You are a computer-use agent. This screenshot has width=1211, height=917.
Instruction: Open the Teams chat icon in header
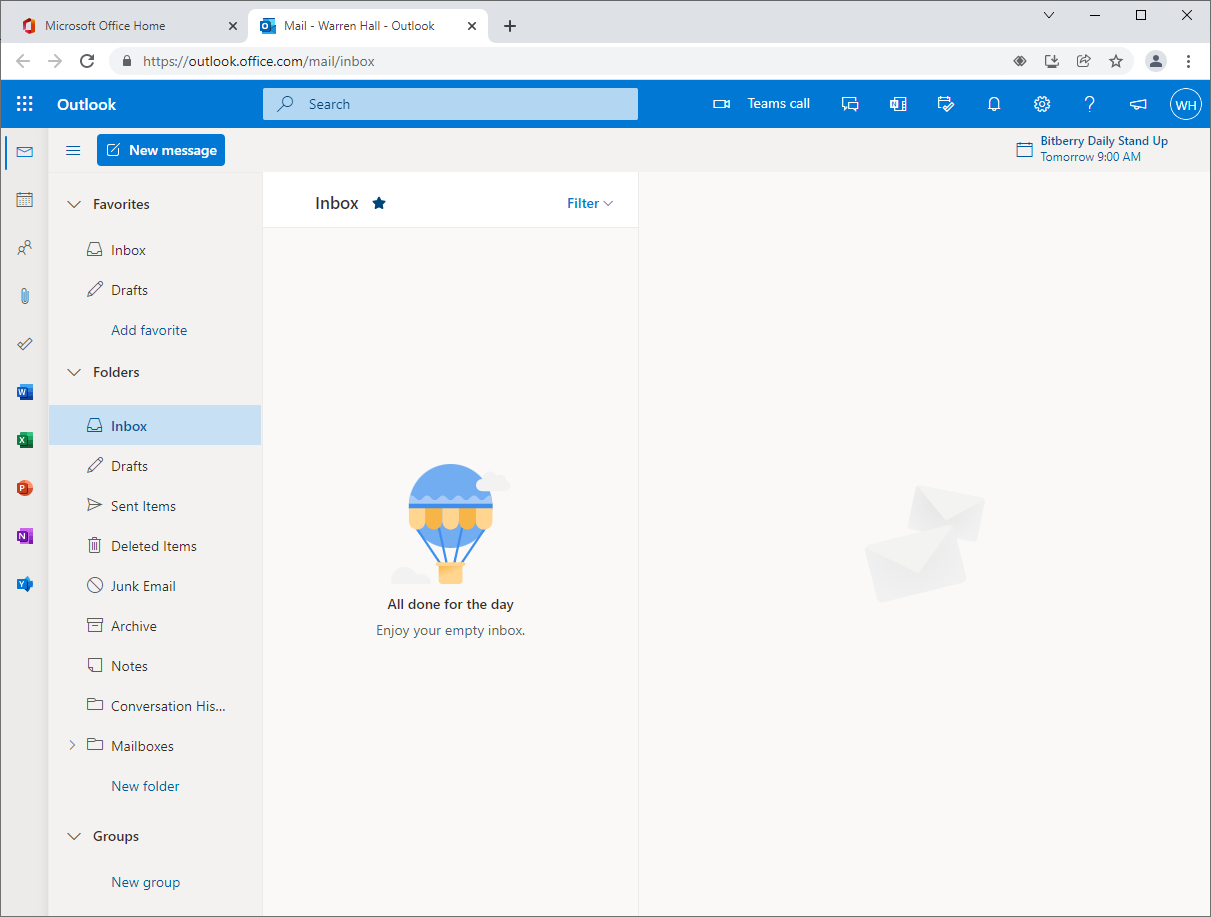[x=850, y=104]
